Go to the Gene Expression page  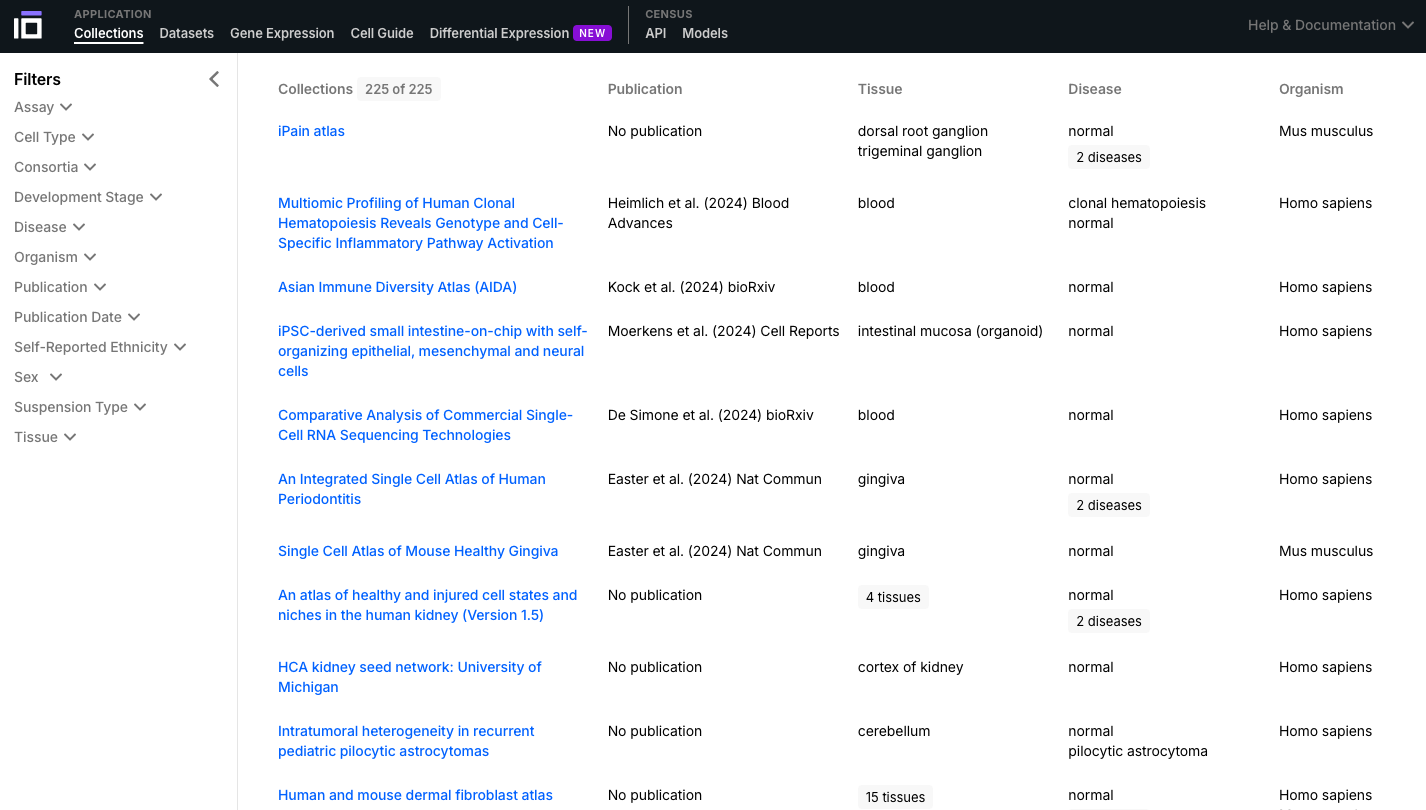click(x=282, y=33)
